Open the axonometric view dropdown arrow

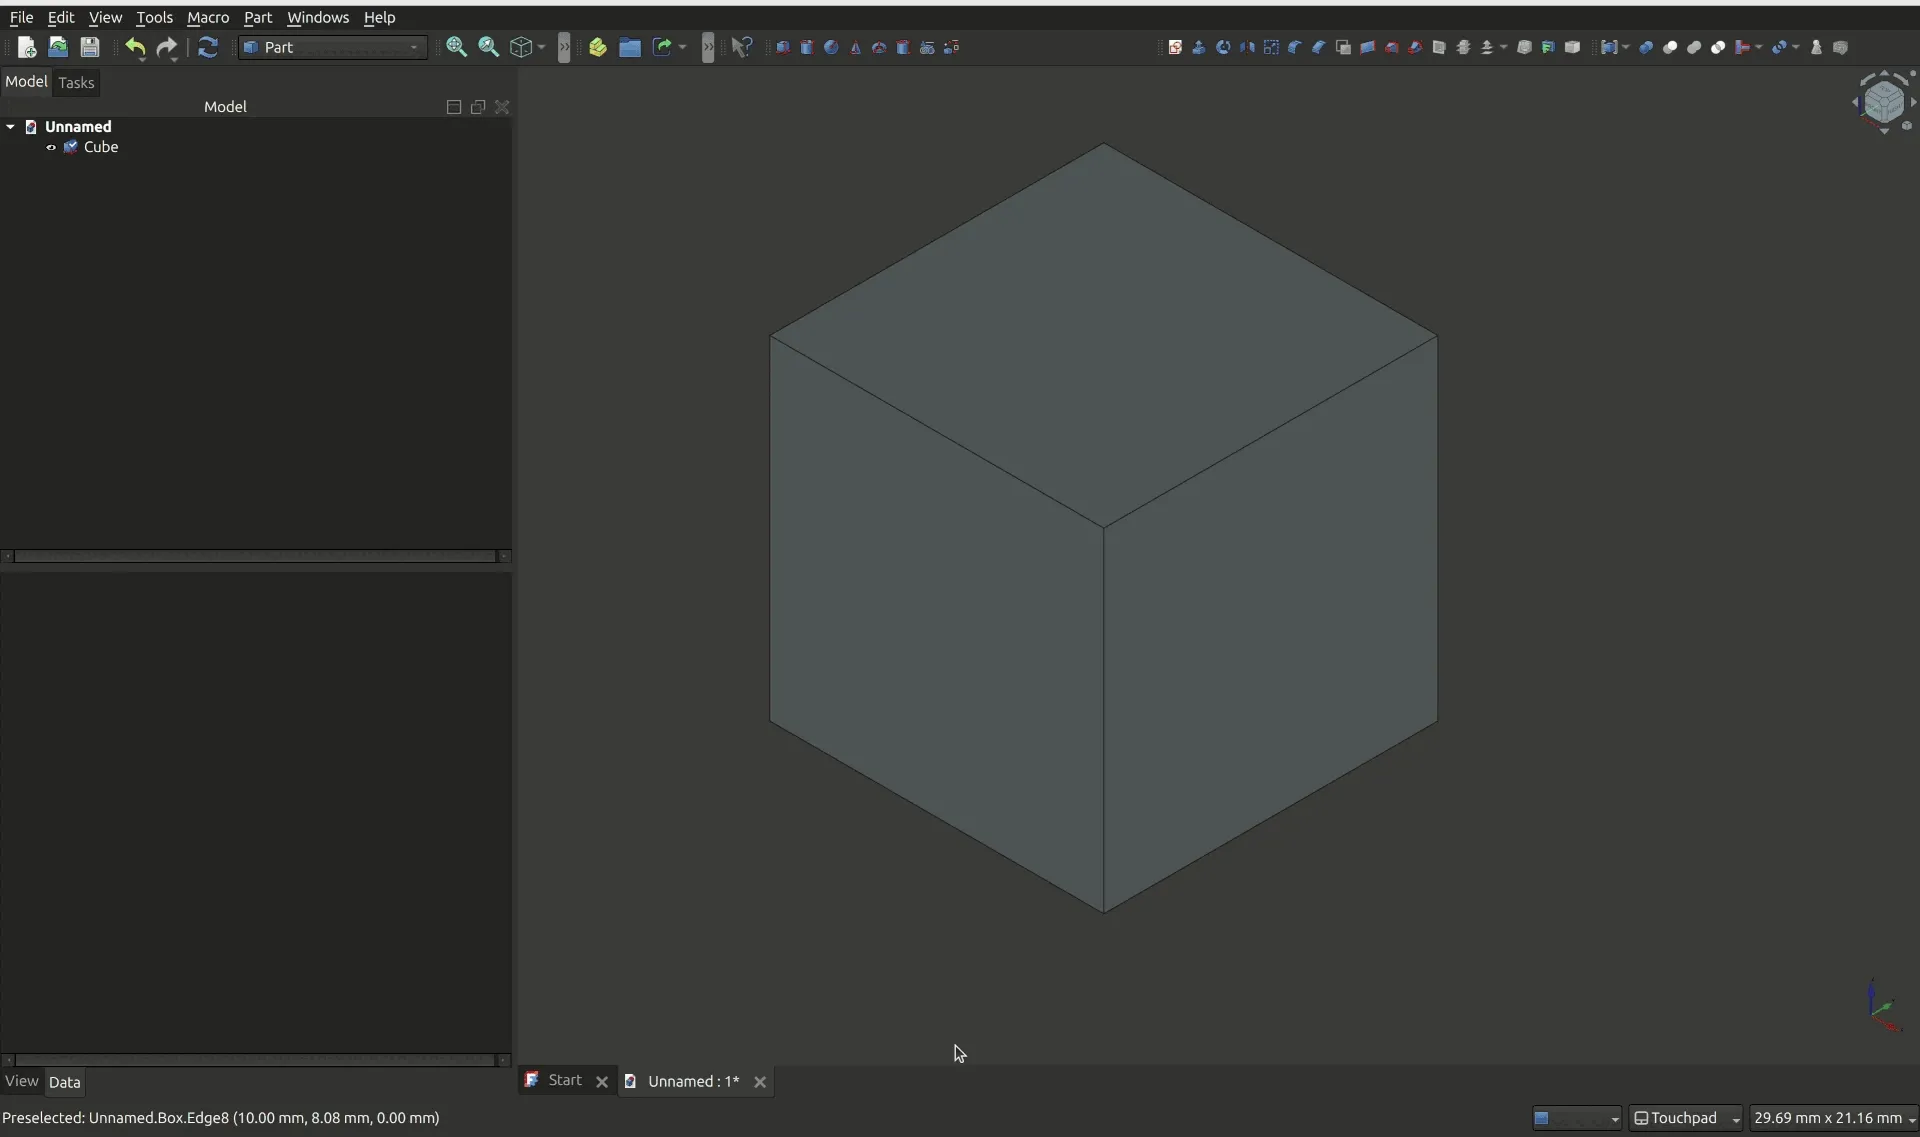540,47
